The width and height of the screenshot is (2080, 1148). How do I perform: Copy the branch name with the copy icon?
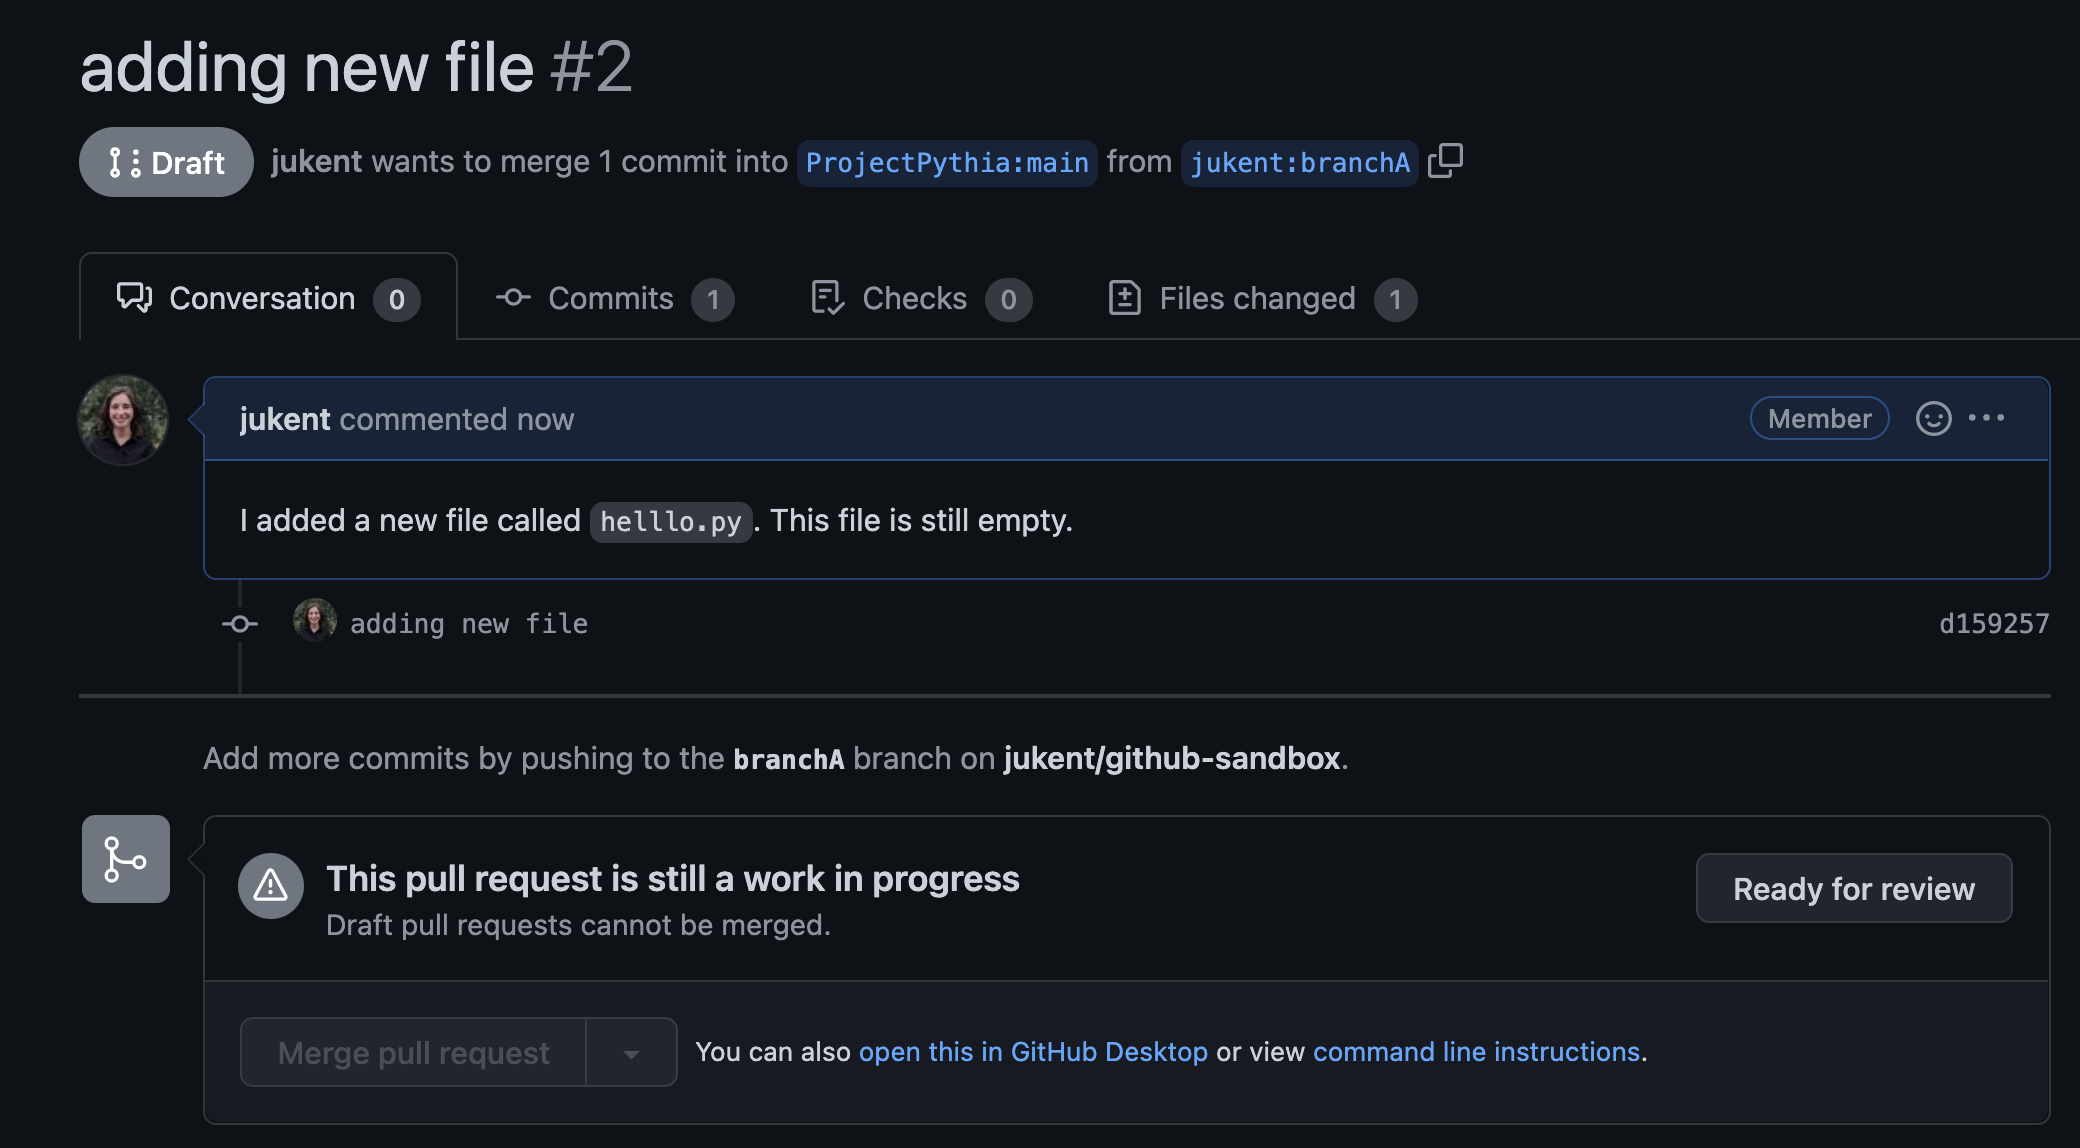1445,161
